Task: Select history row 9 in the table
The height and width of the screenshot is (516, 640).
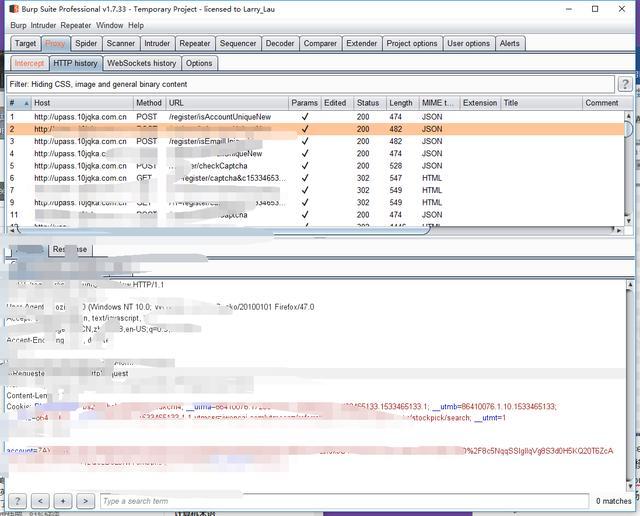Action: 315,202
